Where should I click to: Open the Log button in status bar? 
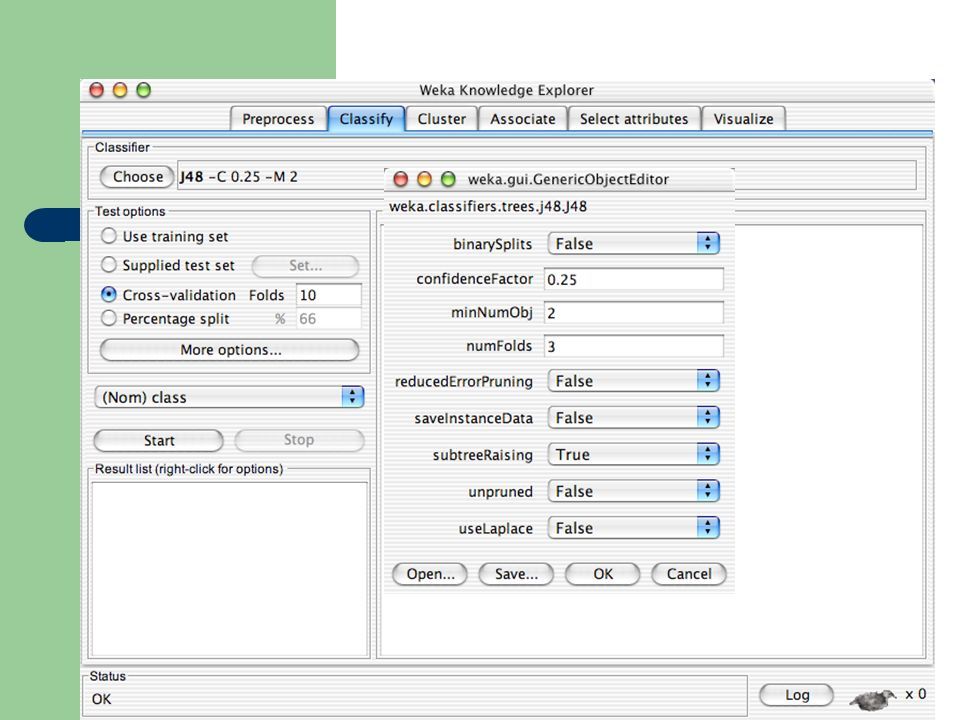point(797,695)
